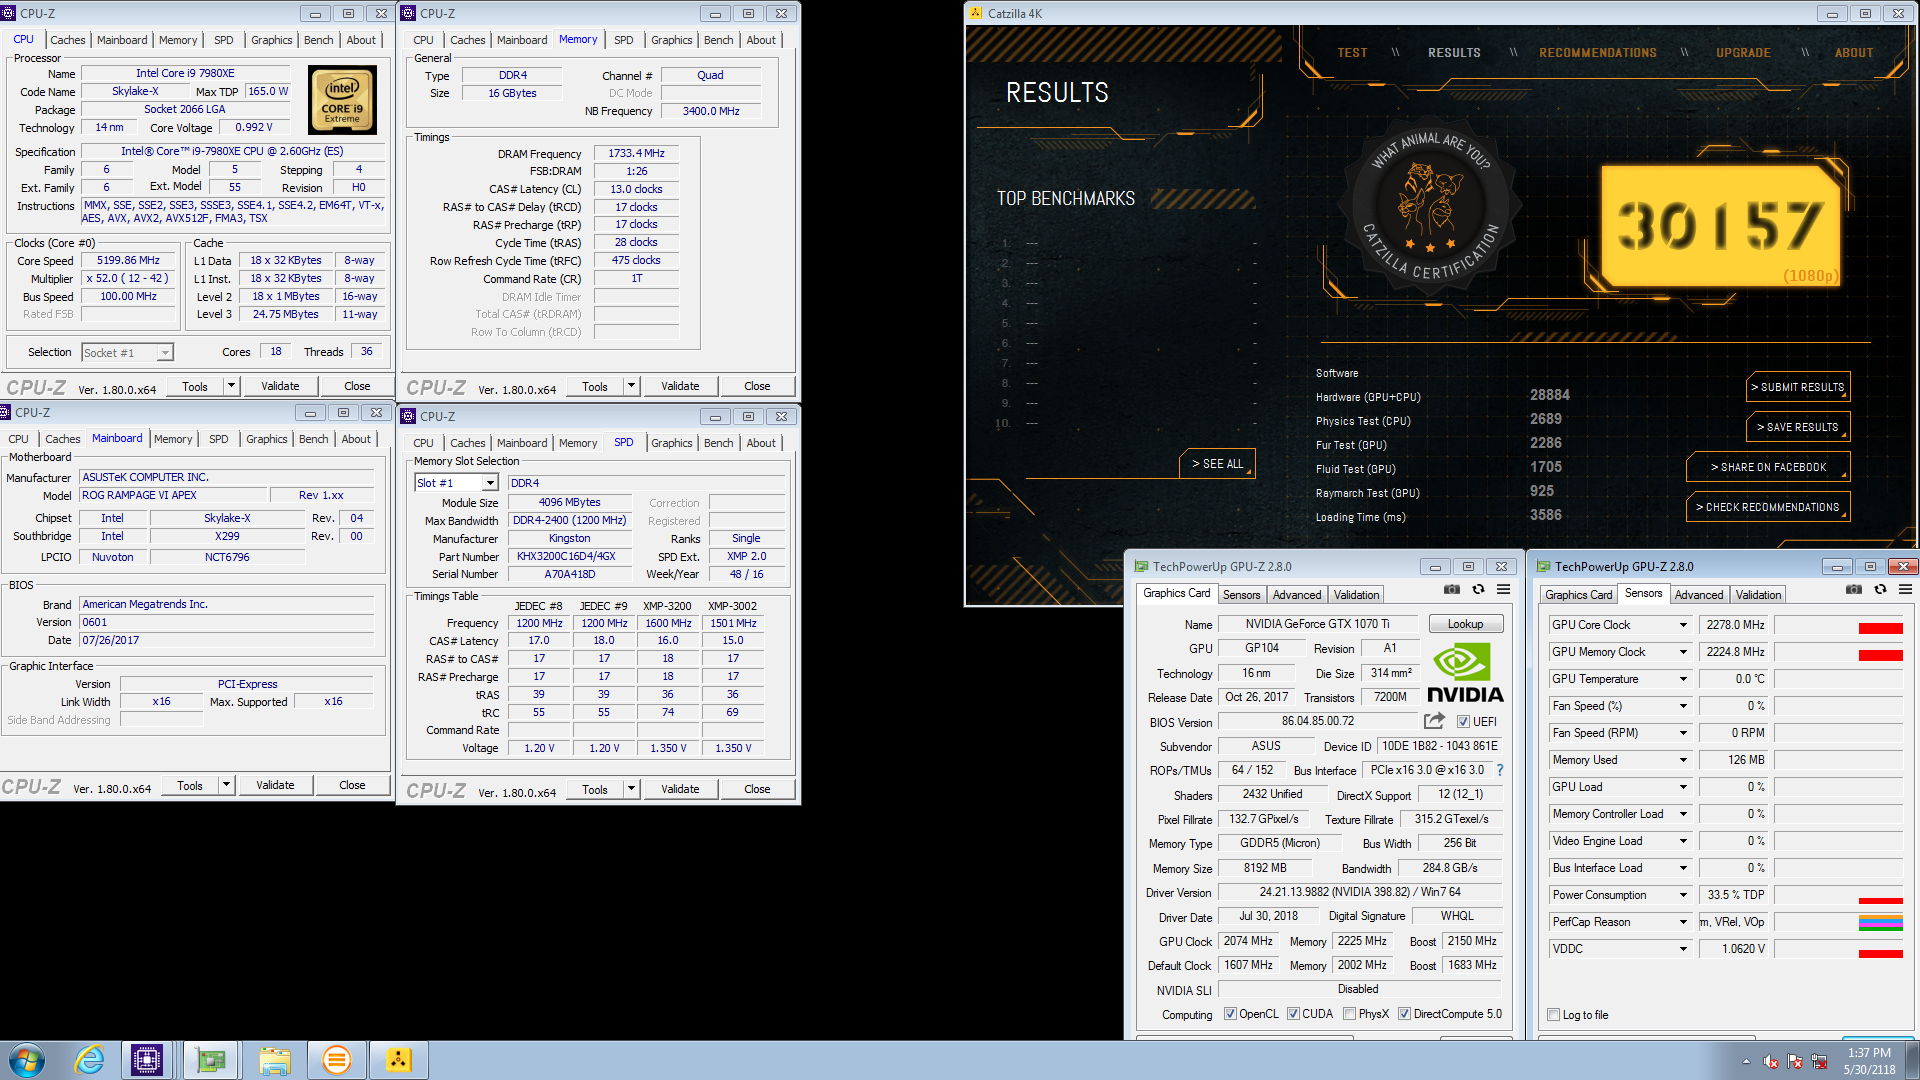Click the GPU Core Clock sensor graph
The height and width of the screenshot is (1080, 1920).
(1839, 625)
